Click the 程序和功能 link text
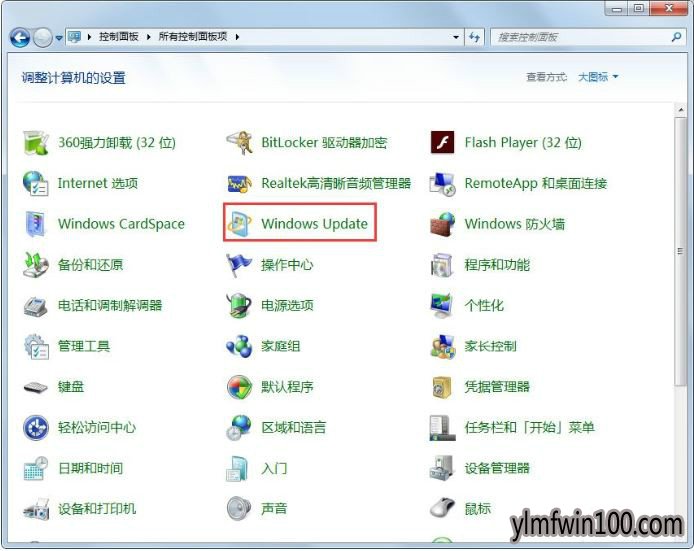 [497, 265]
